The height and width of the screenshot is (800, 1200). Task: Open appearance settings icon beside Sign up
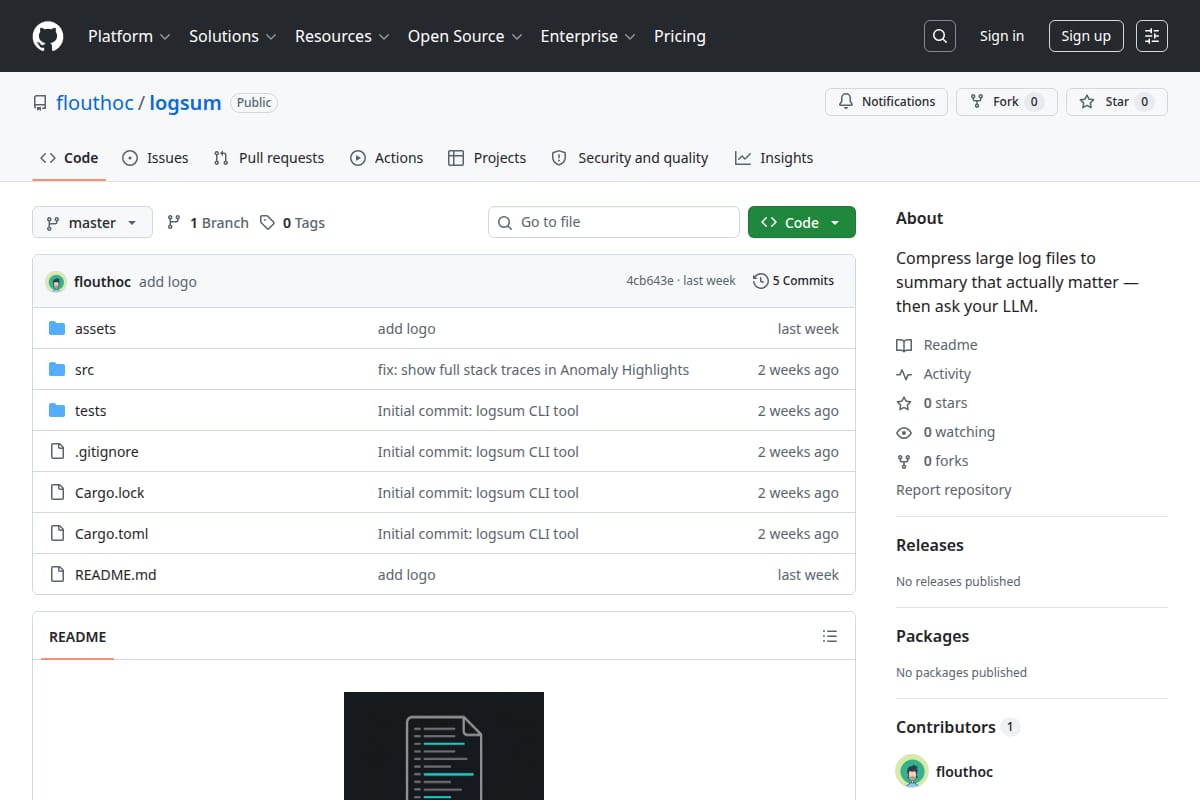pos(1152,36)
